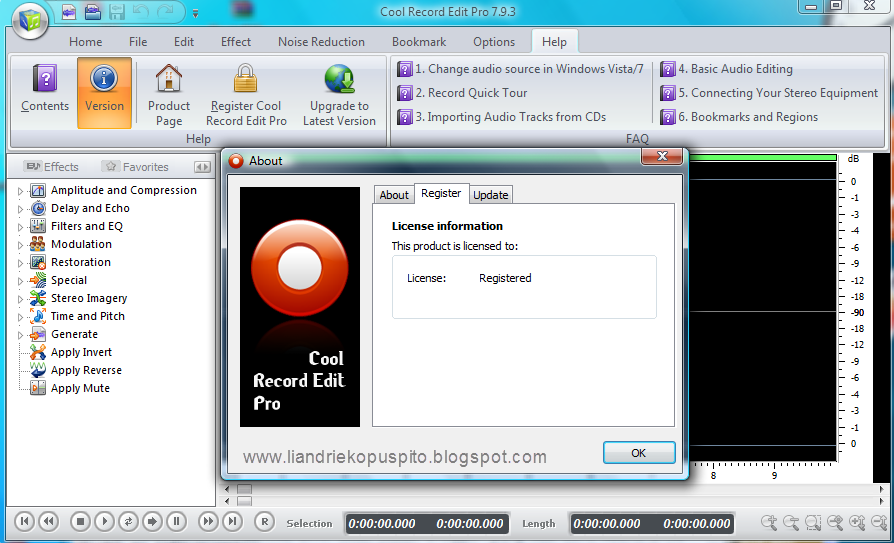894x543 pixels.
Task: Switch to Update tab in About dialog
Action: [x=491, y=195]
